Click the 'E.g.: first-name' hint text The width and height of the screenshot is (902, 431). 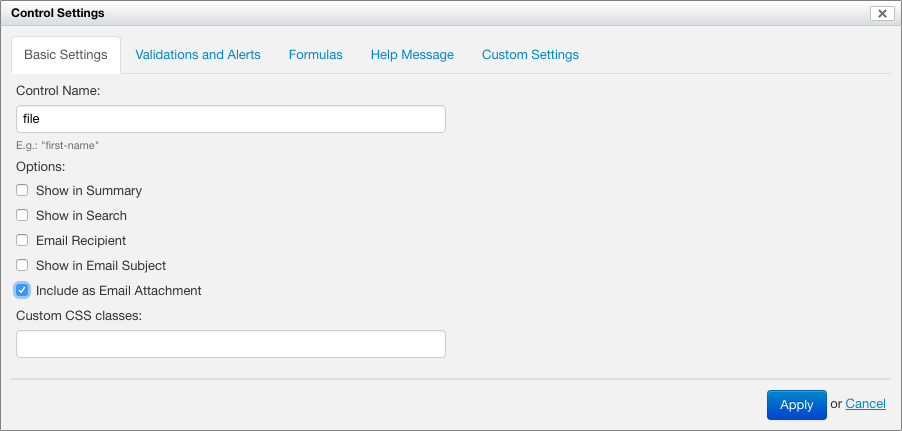click(57, 145)
